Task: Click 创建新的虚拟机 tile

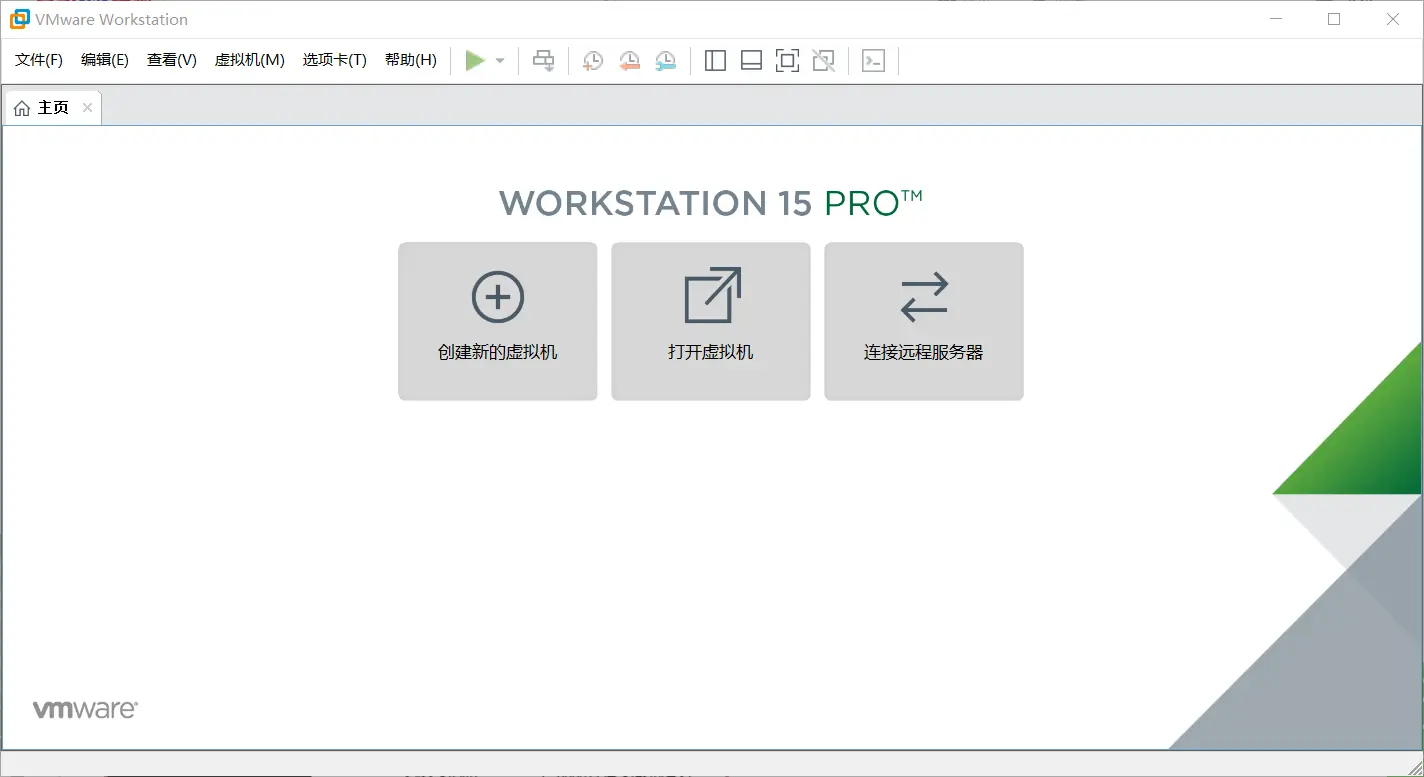Action: (498, 321)
